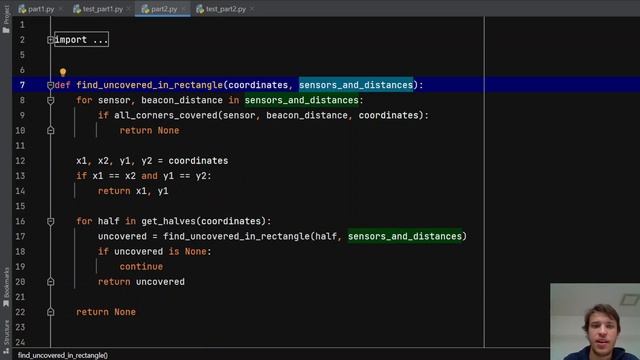This screenshot has width=640, height=360.
Task: Click 'return None' on line 10
Action: pos(149,131)
